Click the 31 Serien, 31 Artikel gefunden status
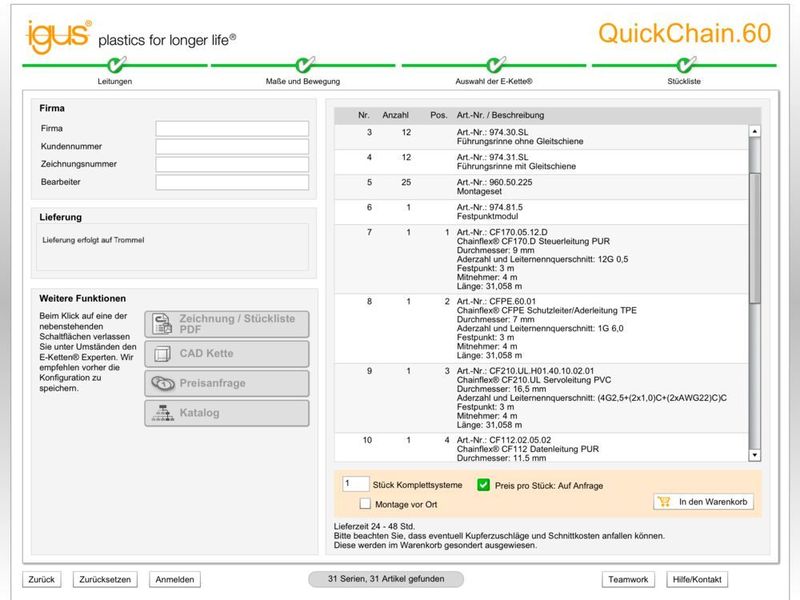 point(386,579)
